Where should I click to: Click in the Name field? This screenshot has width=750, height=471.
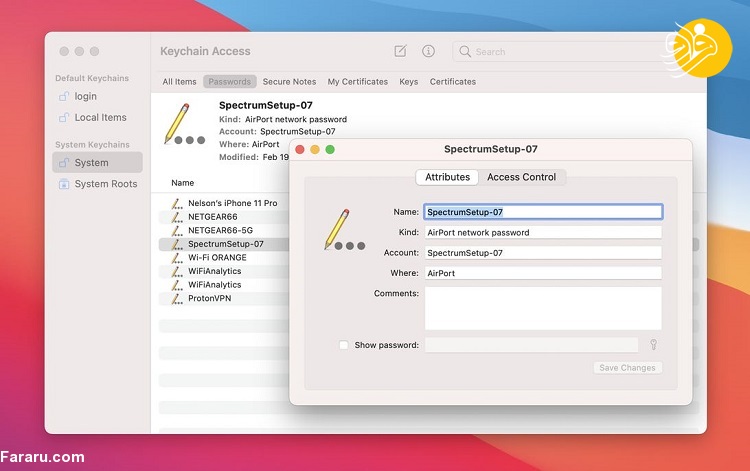tap(543, 212)
